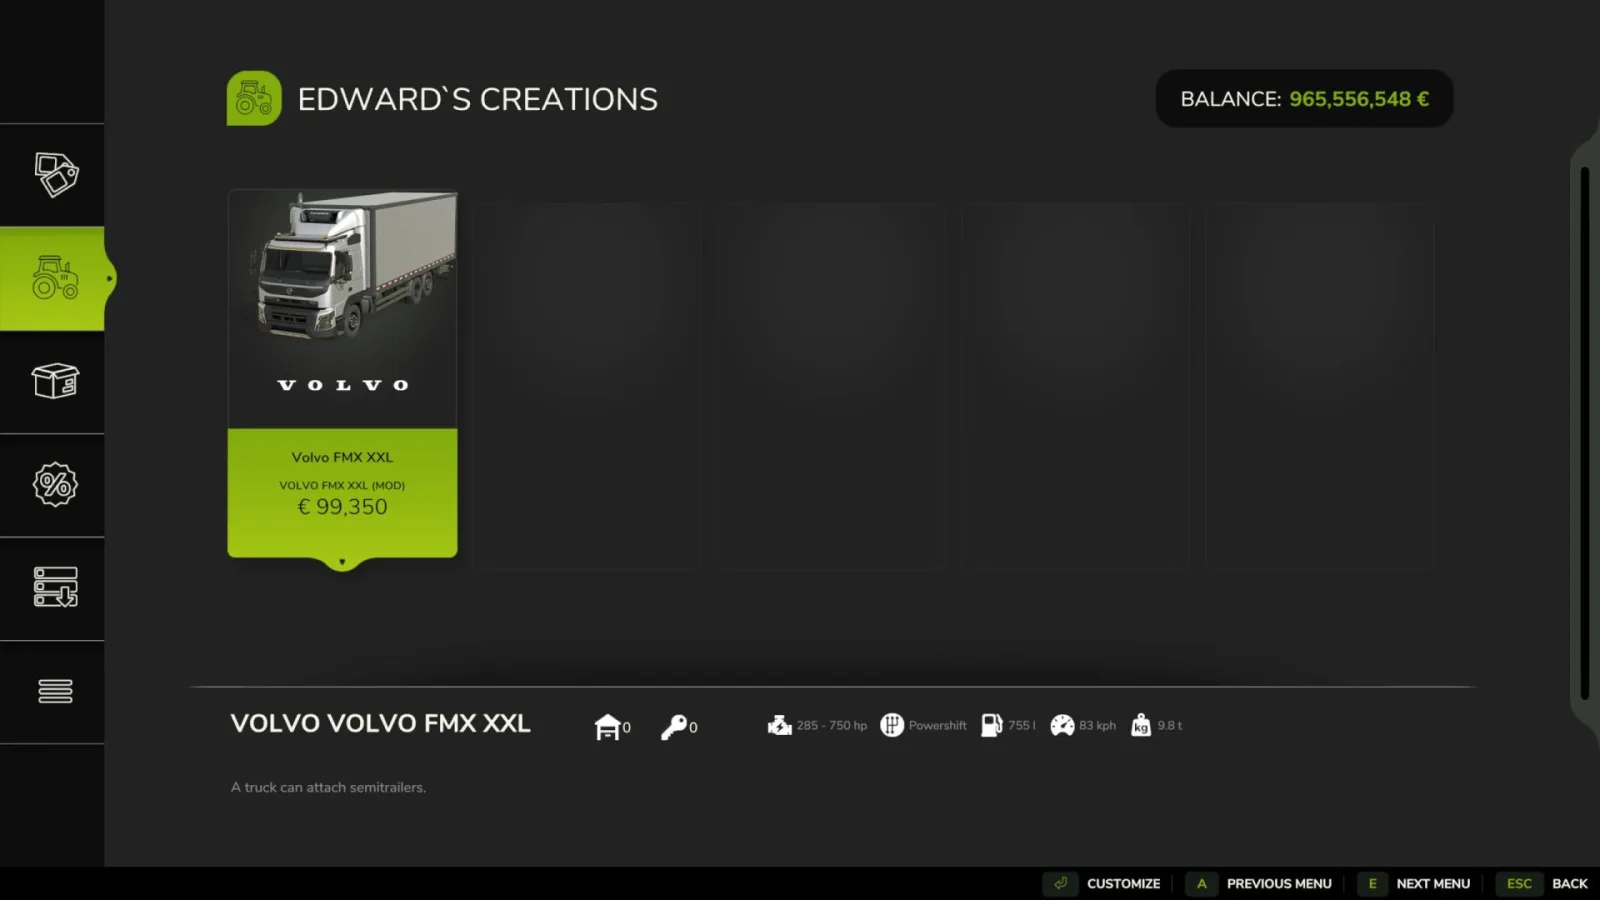This screenshot has width=1600, height=900.
Task: Click the green tractor icon beside Edward's Creations
Action: coord(254,98)
